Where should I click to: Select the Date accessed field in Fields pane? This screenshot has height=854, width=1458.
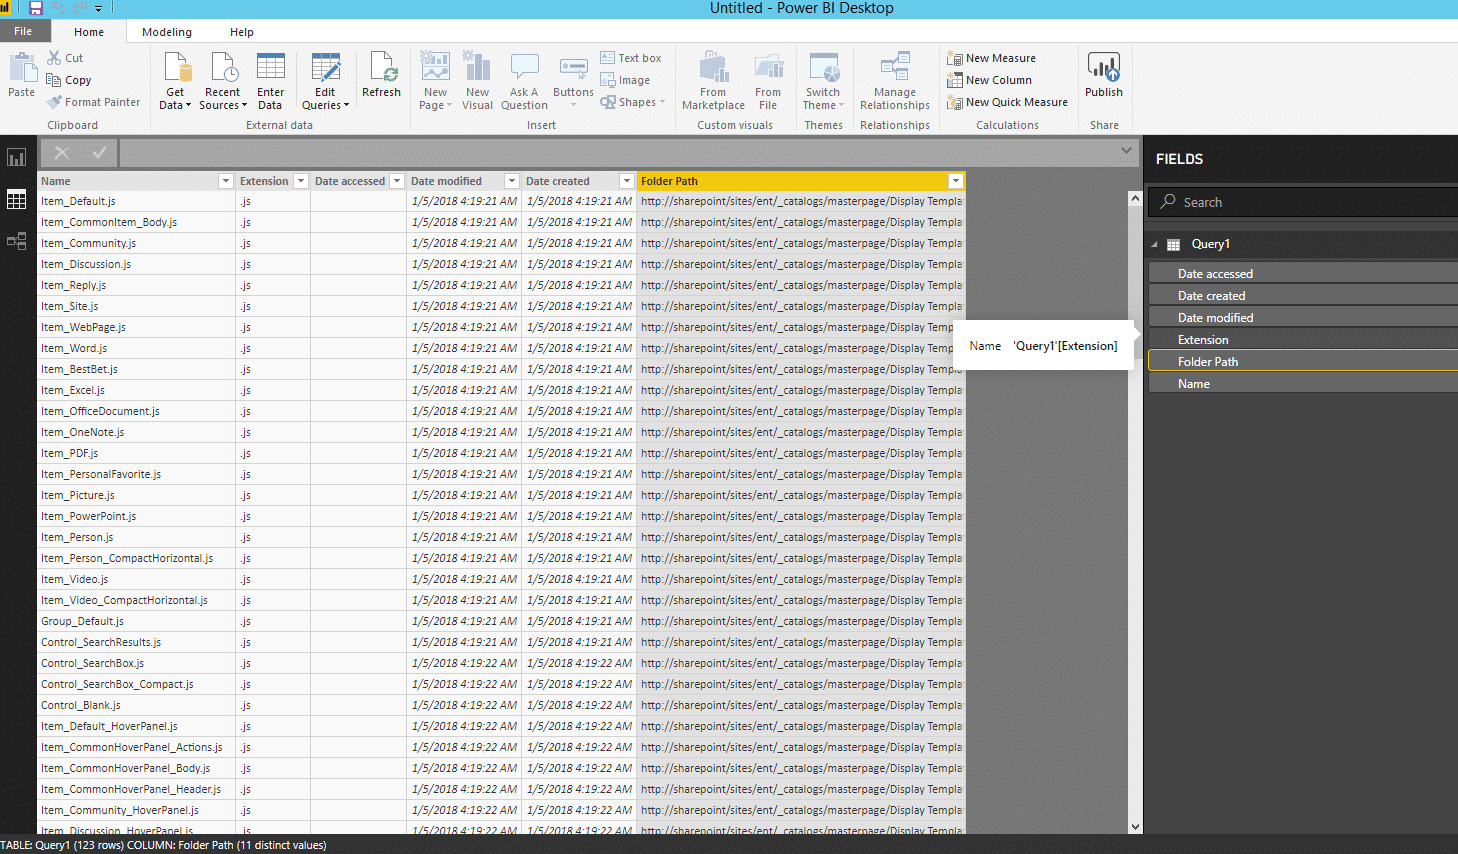pyautogui.click(x=1303, y=274)
